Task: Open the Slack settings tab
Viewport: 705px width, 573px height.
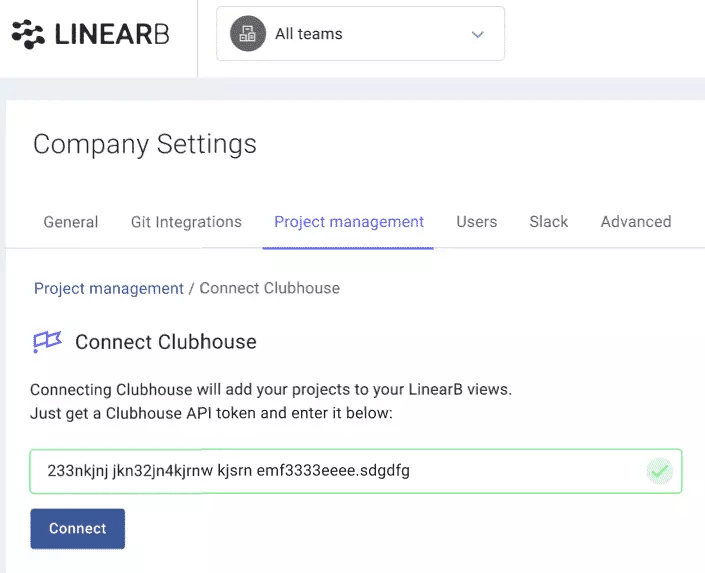Action: pos(549,222)
